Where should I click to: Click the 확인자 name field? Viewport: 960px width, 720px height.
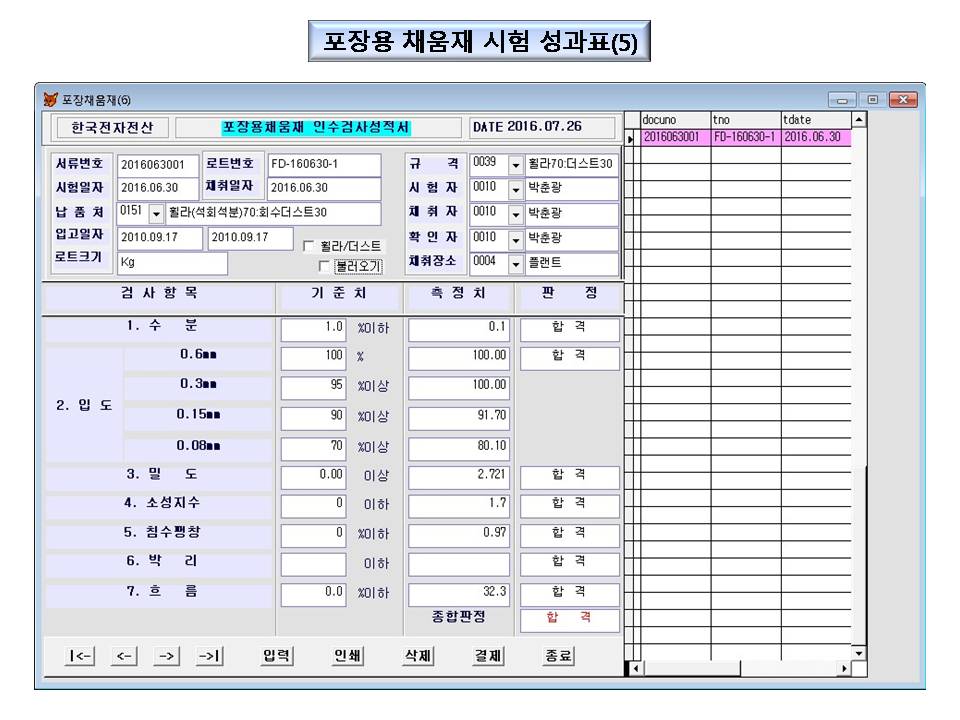point(571,238)
